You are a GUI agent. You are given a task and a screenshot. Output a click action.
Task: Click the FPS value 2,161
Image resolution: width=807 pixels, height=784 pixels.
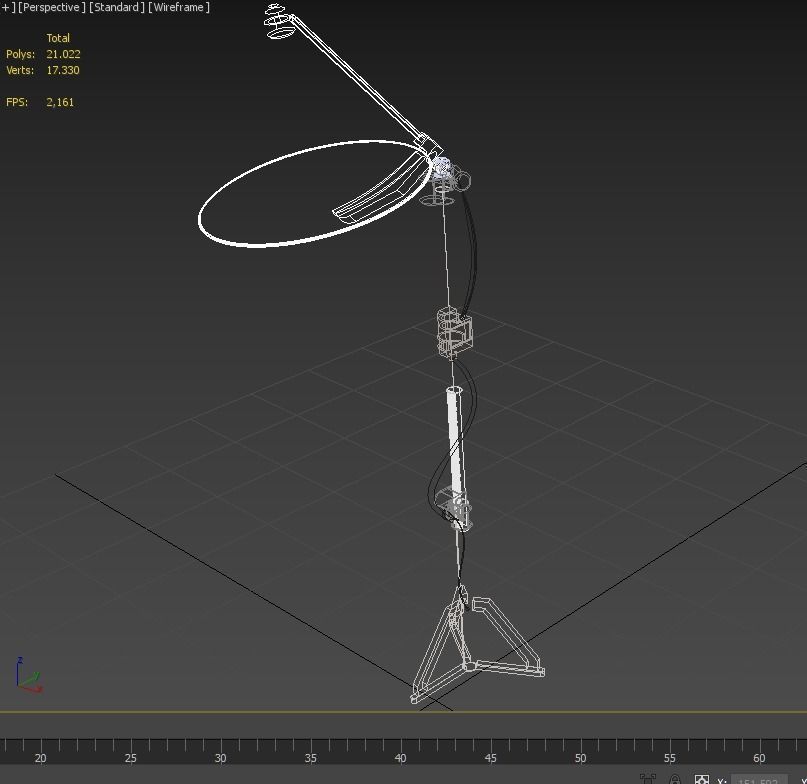click(60, 102)
